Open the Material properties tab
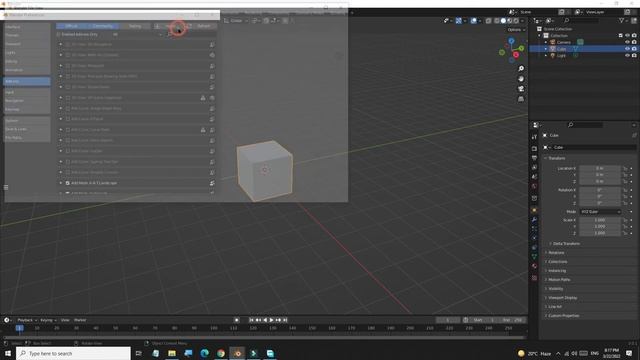 pyautogui.click(x=534, y=266)
